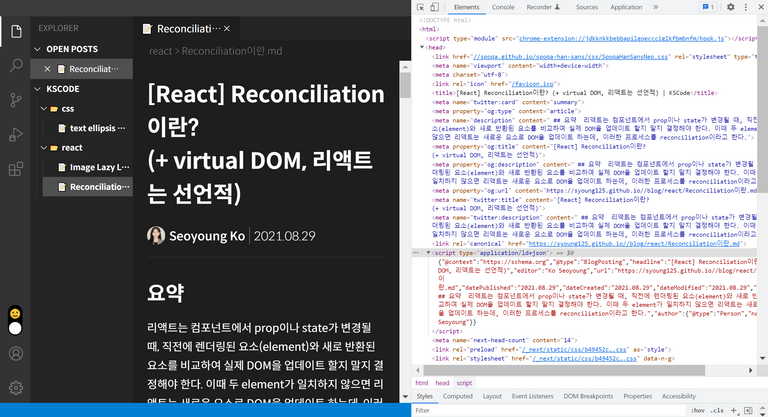Viewport: 768px width, 417px height.
Task: Open the DevTools issues counter badge
Action: coord(708,7)
